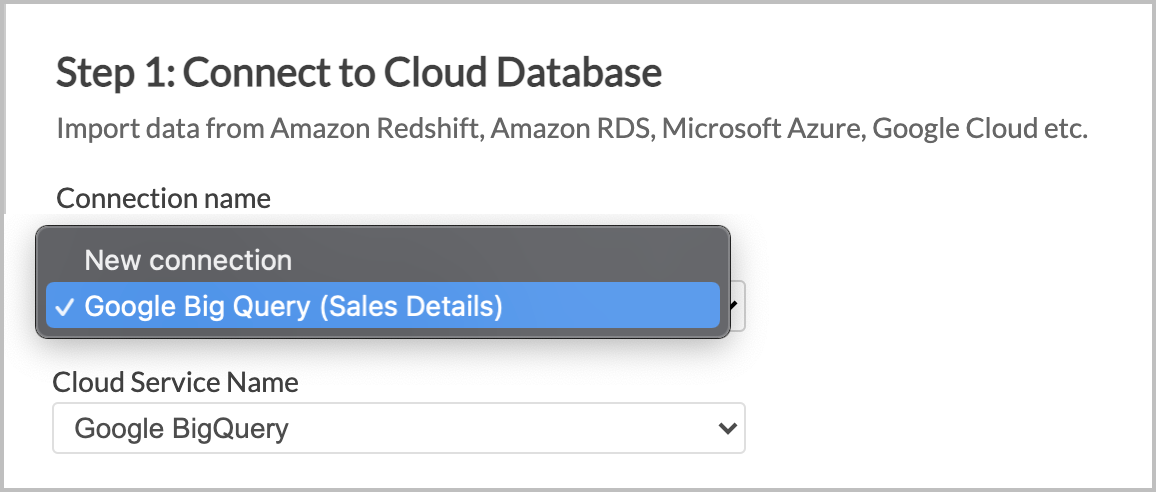Click the "Step 1: Connect to Cloud Database" heading
This screenshot has height=492, width=1156.
pos(359,72)
